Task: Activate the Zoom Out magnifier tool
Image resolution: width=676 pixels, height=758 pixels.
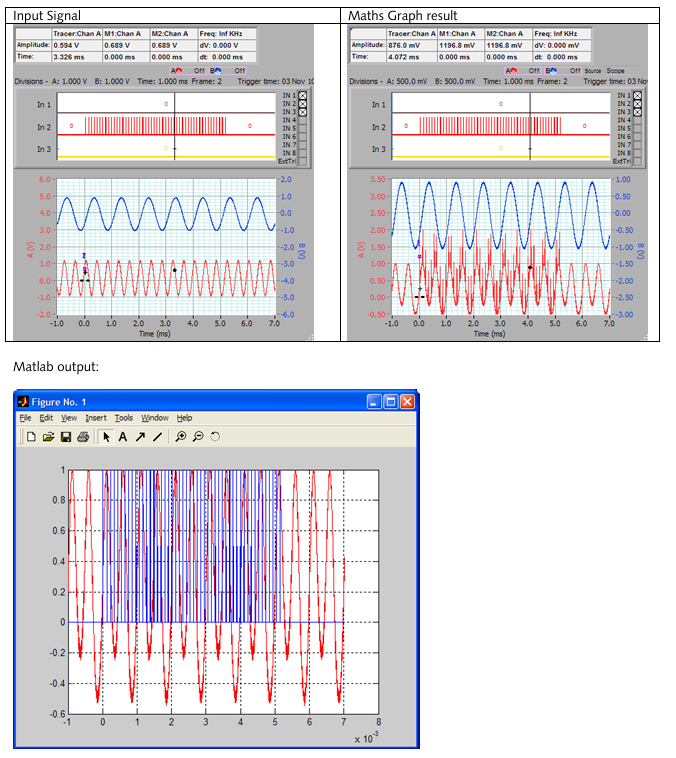Action: 198,437
